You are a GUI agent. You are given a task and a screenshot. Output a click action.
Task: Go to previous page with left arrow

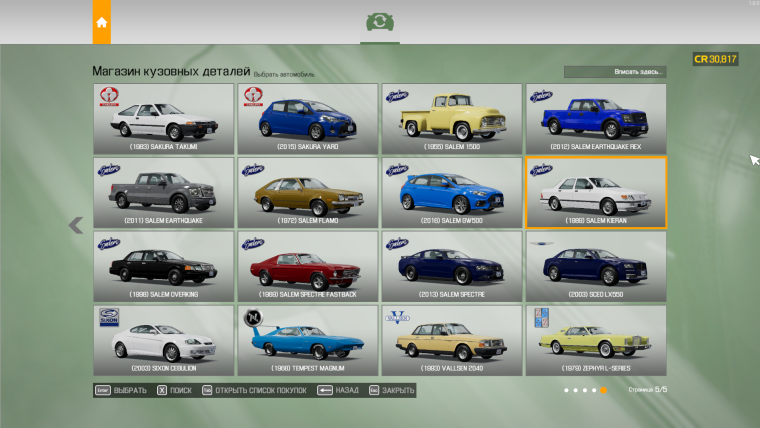pos(75,225)
